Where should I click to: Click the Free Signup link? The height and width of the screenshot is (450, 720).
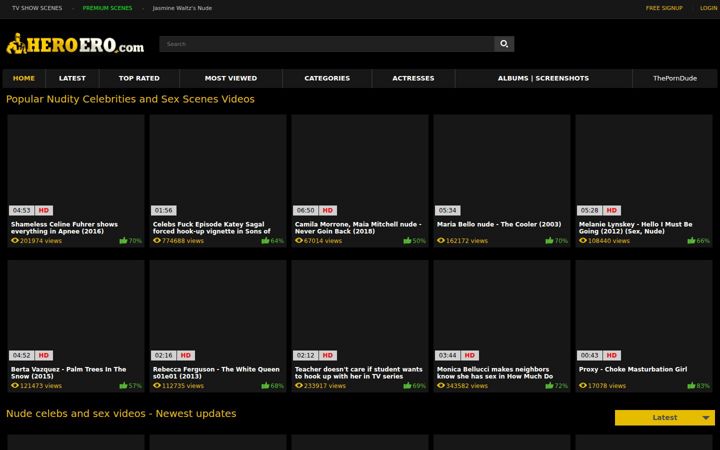(x=664, y=8)
